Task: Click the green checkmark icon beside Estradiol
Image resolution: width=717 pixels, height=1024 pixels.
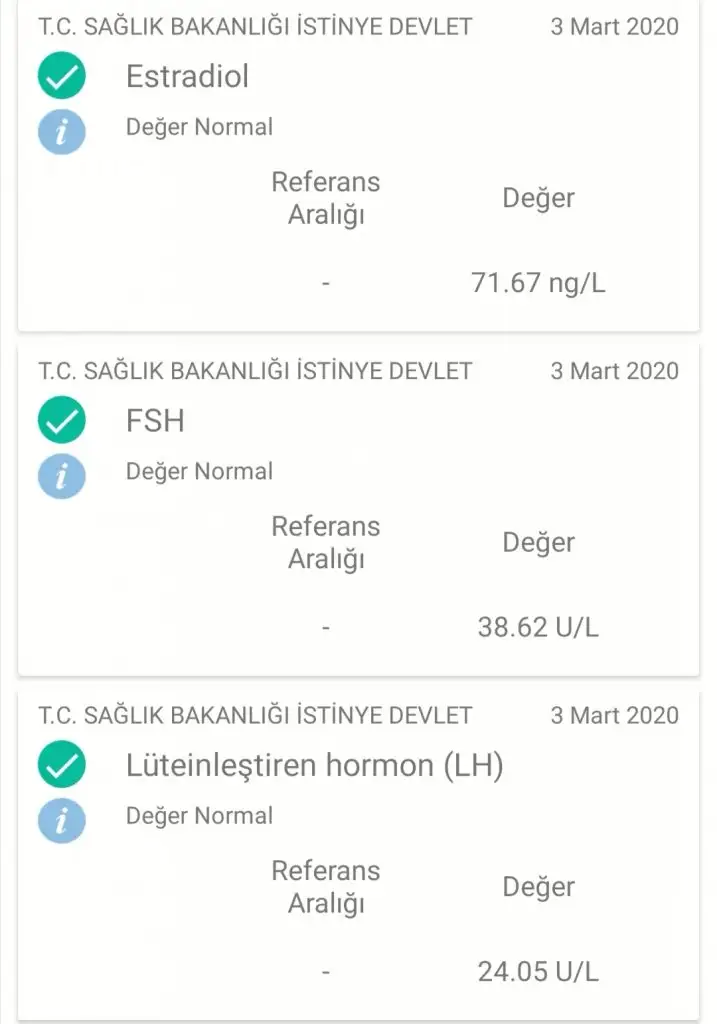Action: (x=62, y=77)
